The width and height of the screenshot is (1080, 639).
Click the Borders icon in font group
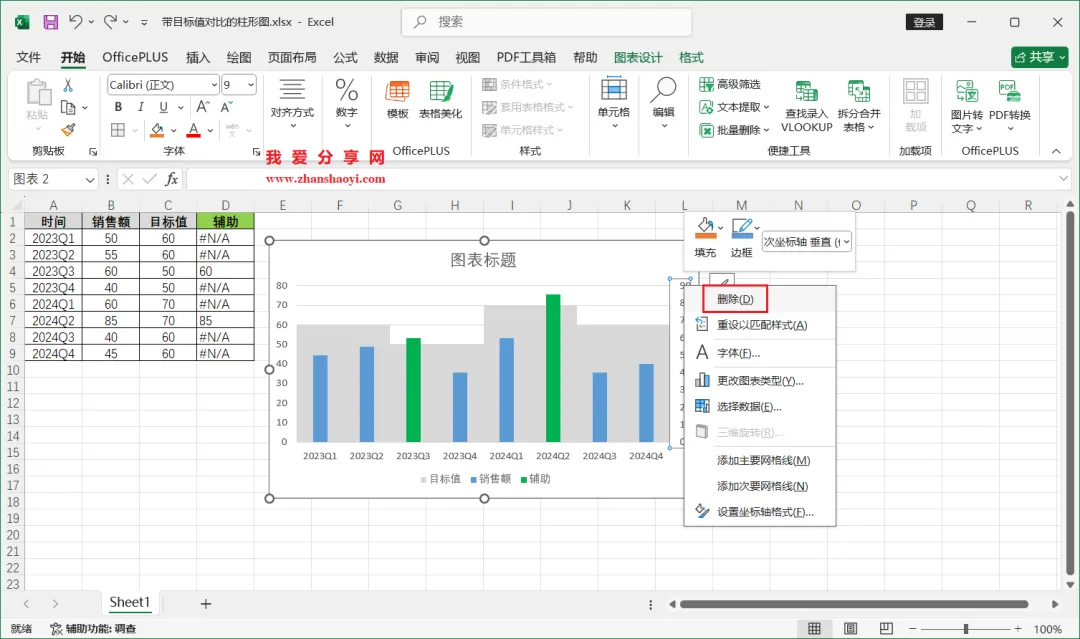coord(118,129)
